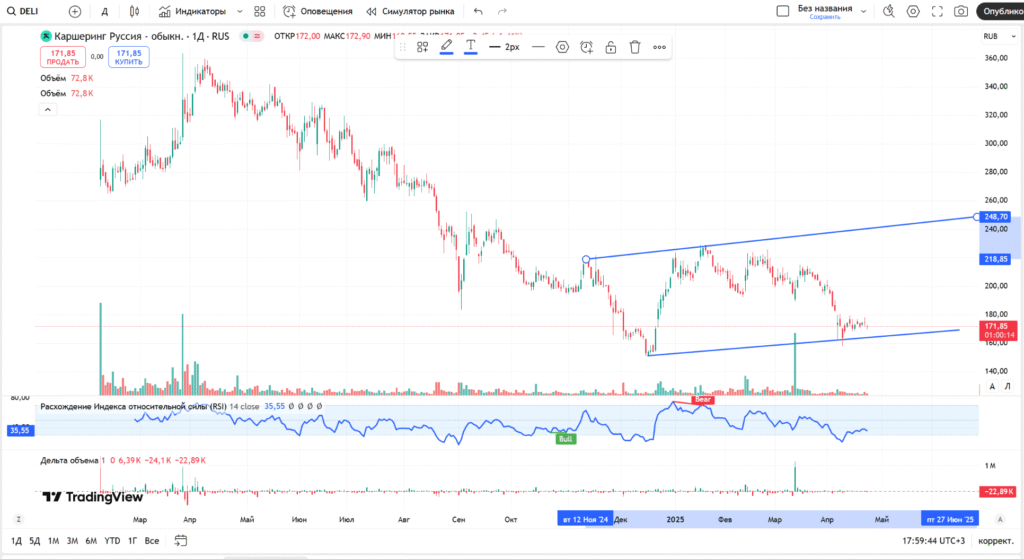Select 1Г date range tab
The width and height of the screenshot is (1024, 559).
click(x=133, y=541)
